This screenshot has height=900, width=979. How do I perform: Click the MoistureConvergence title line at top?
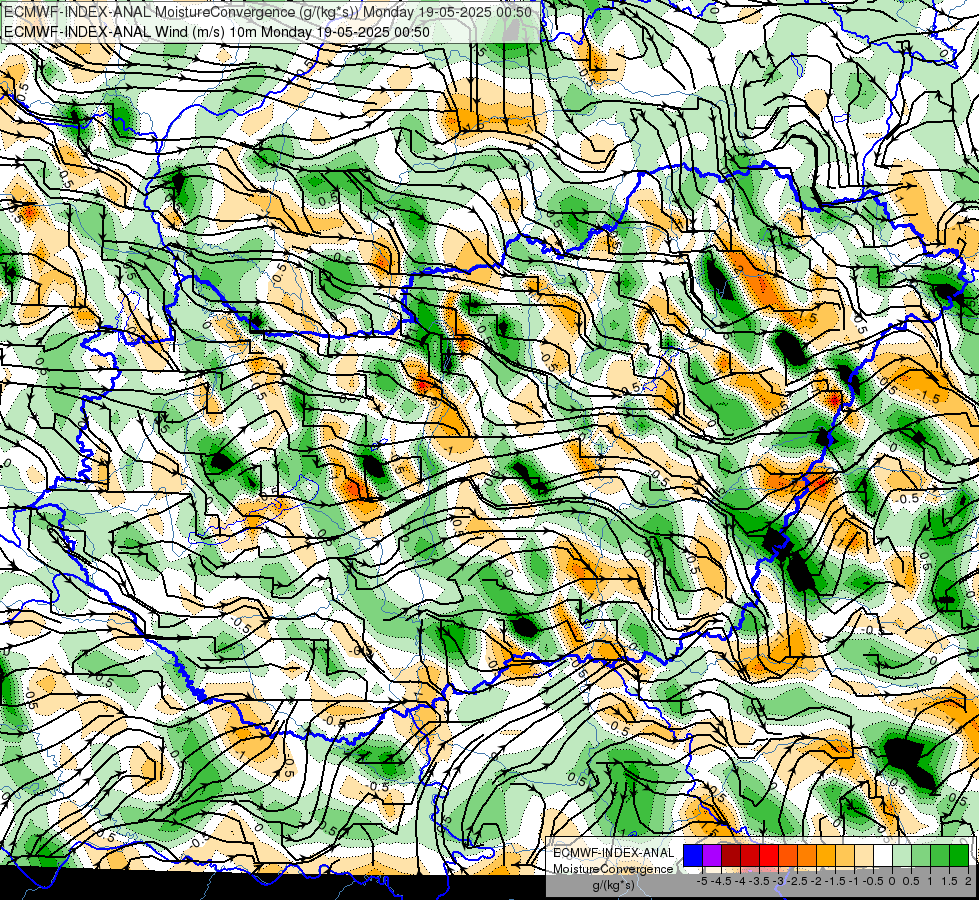[x=268, y=12]
